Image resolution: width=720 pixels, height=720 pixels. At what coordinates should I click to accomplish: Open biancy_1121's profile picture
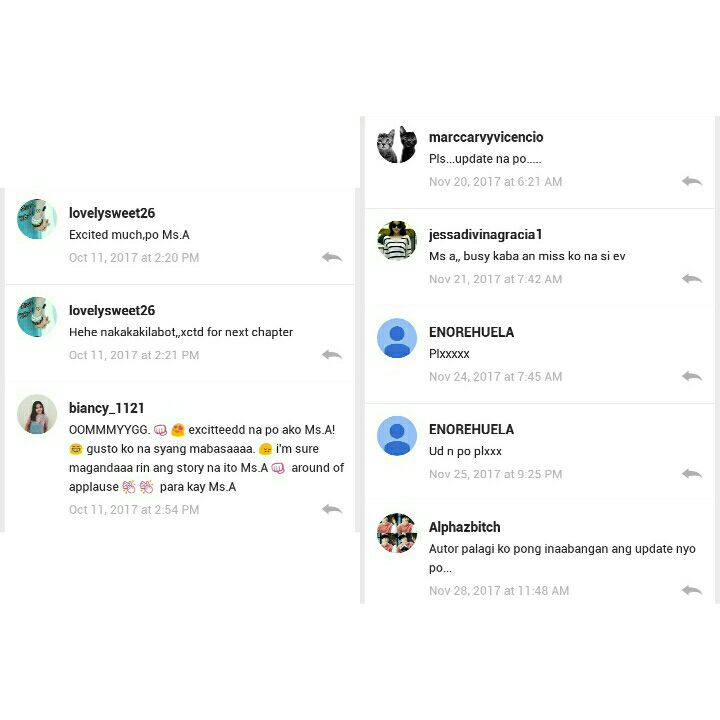tap(37, 414)
